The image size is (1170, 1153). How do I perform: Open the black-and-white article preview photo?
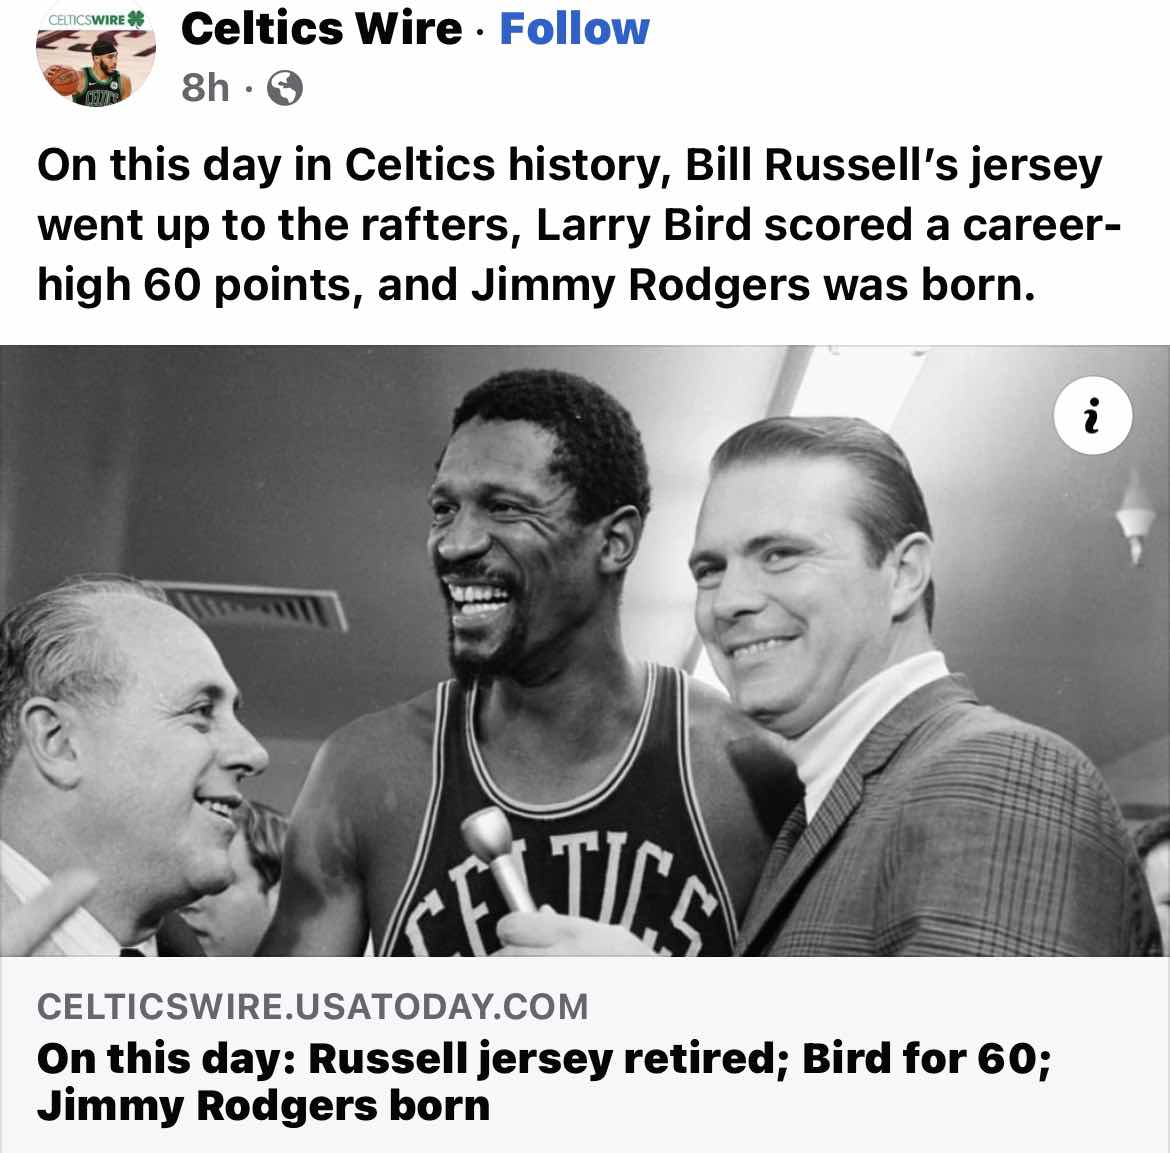585,650
